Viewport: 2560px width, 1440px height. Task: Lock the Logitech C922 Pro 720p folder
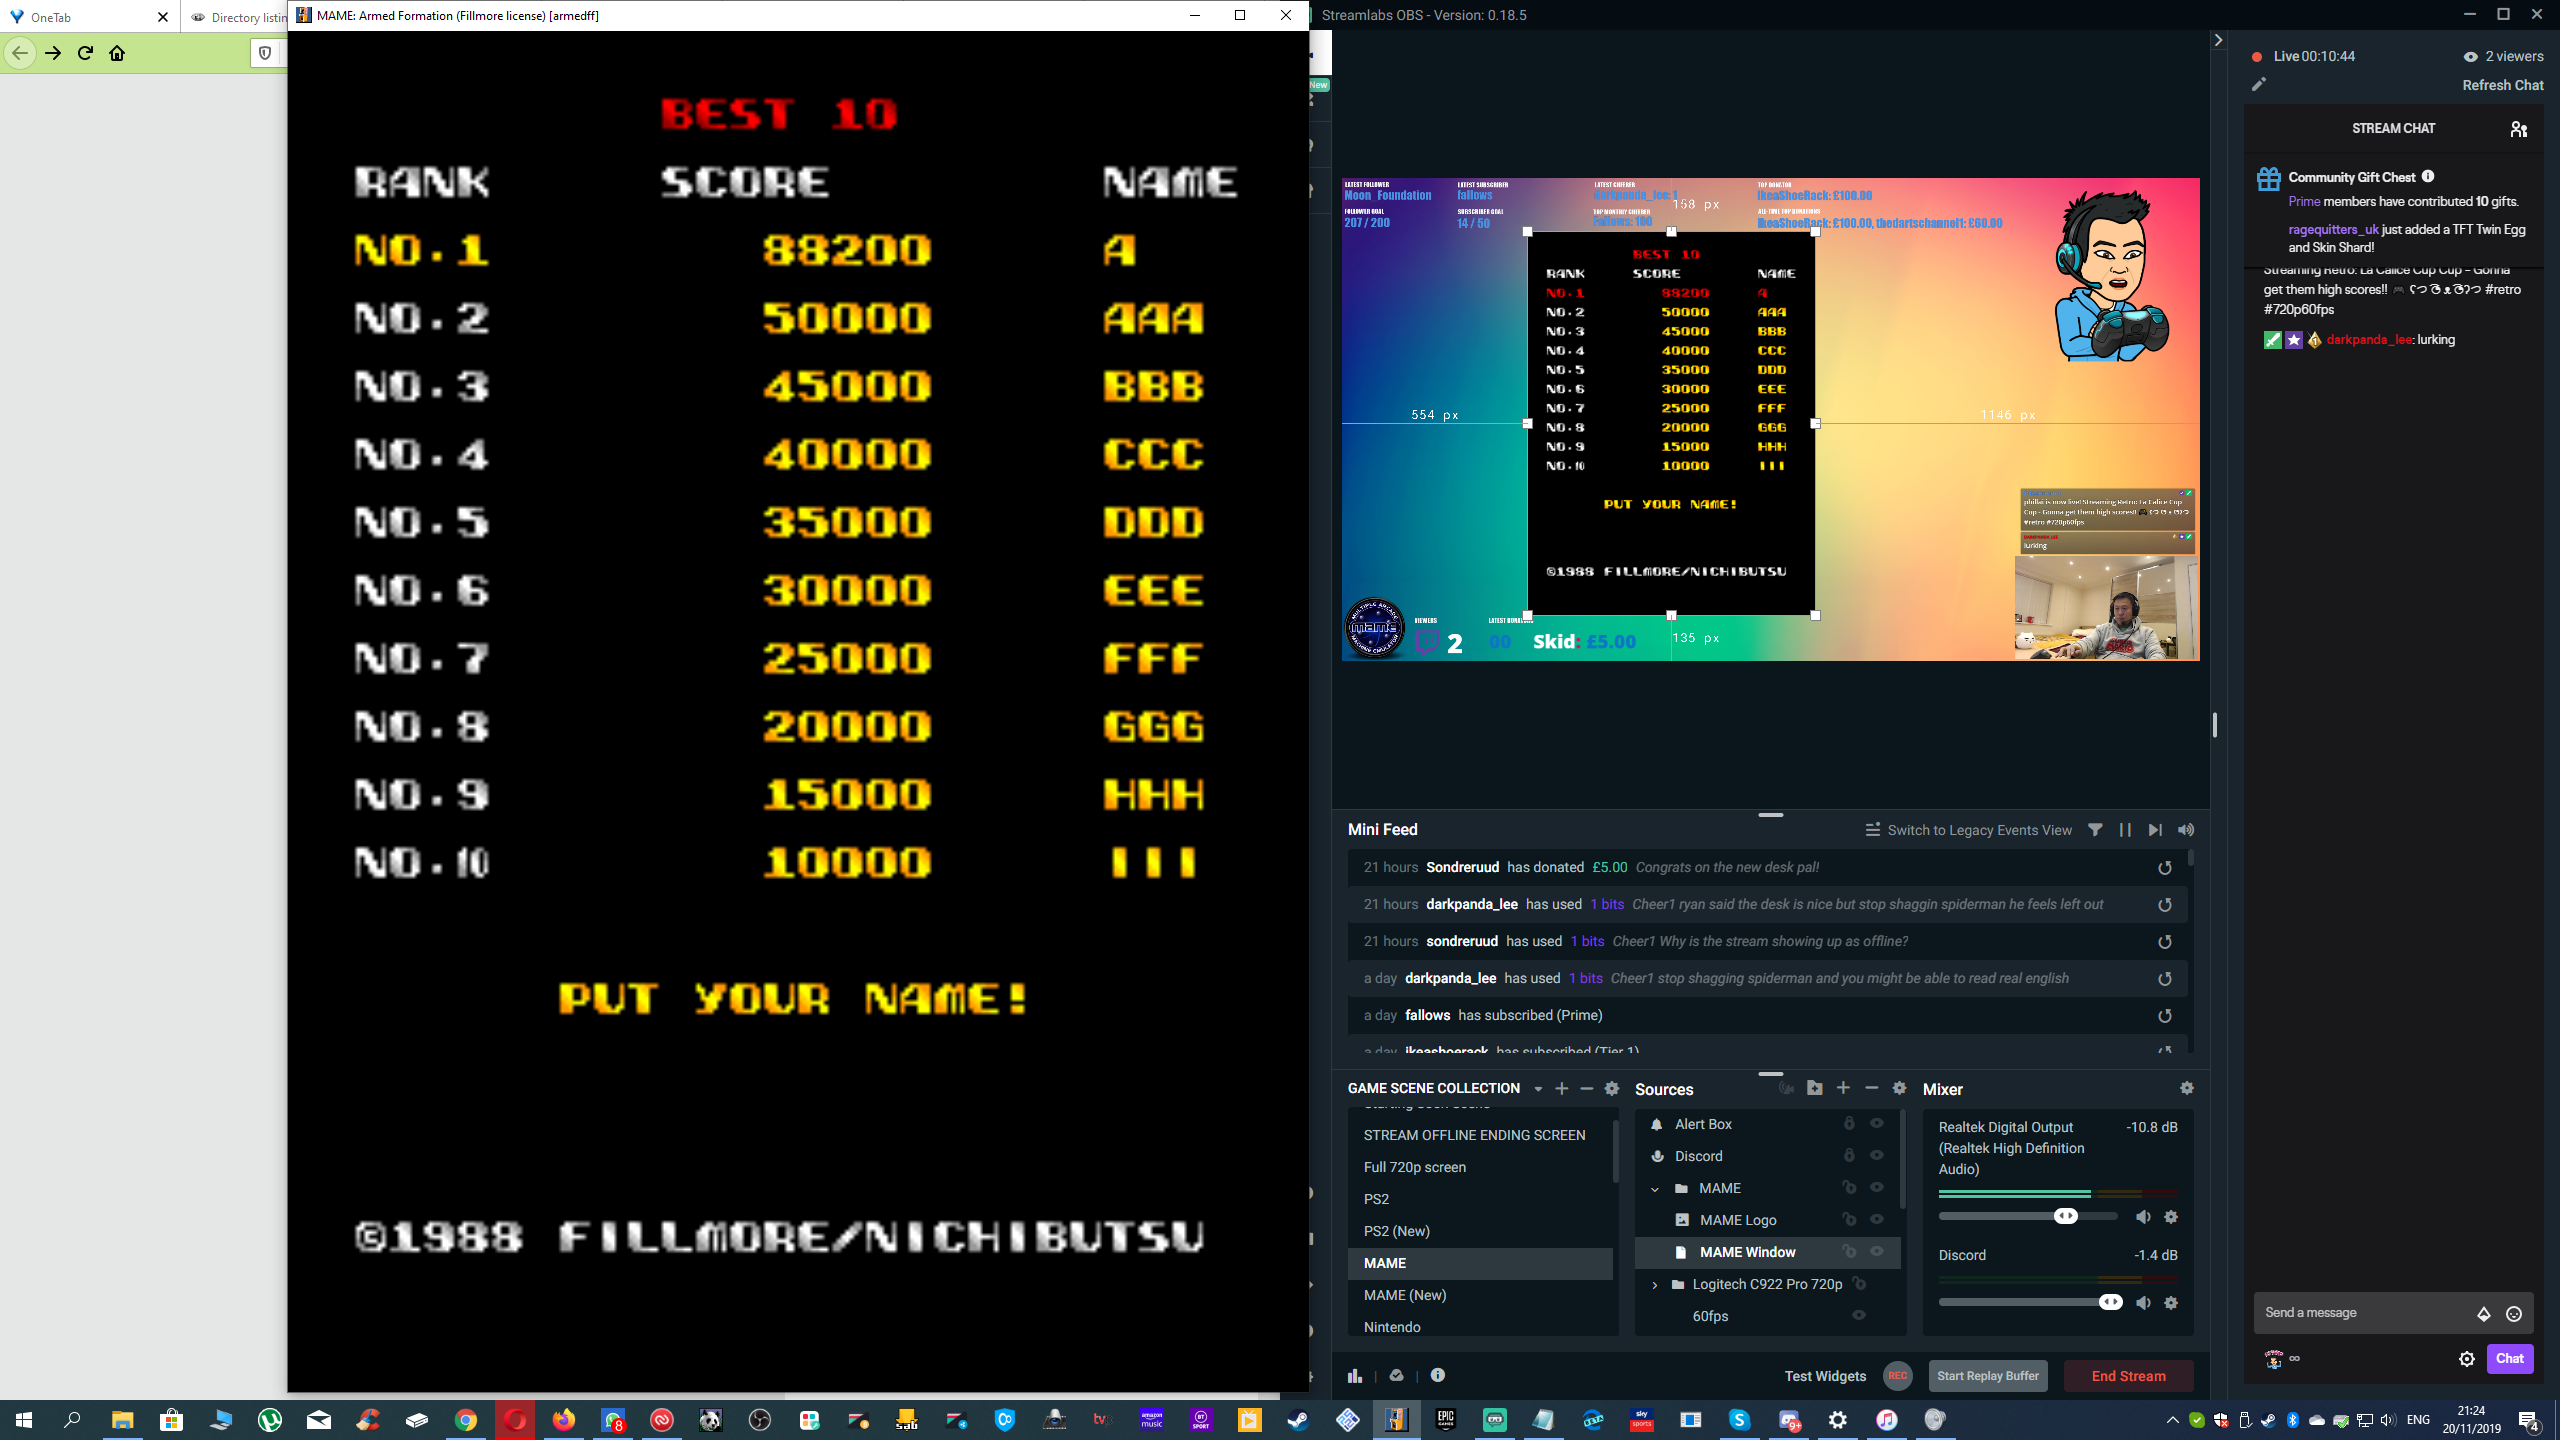tap(1859, 1284)
